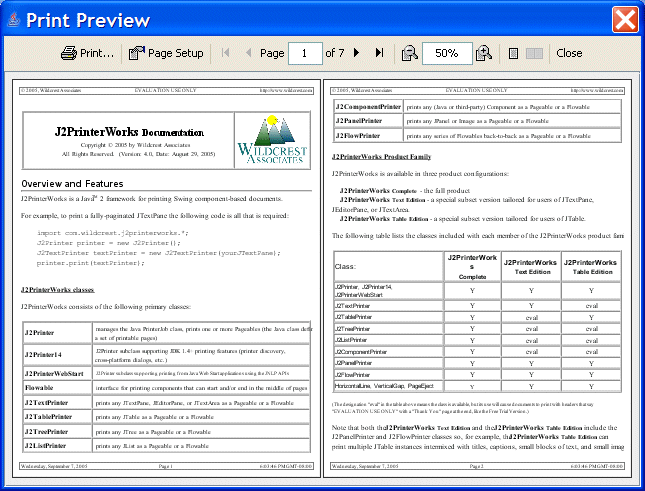Jump to last page arrow

click(379, 53)
